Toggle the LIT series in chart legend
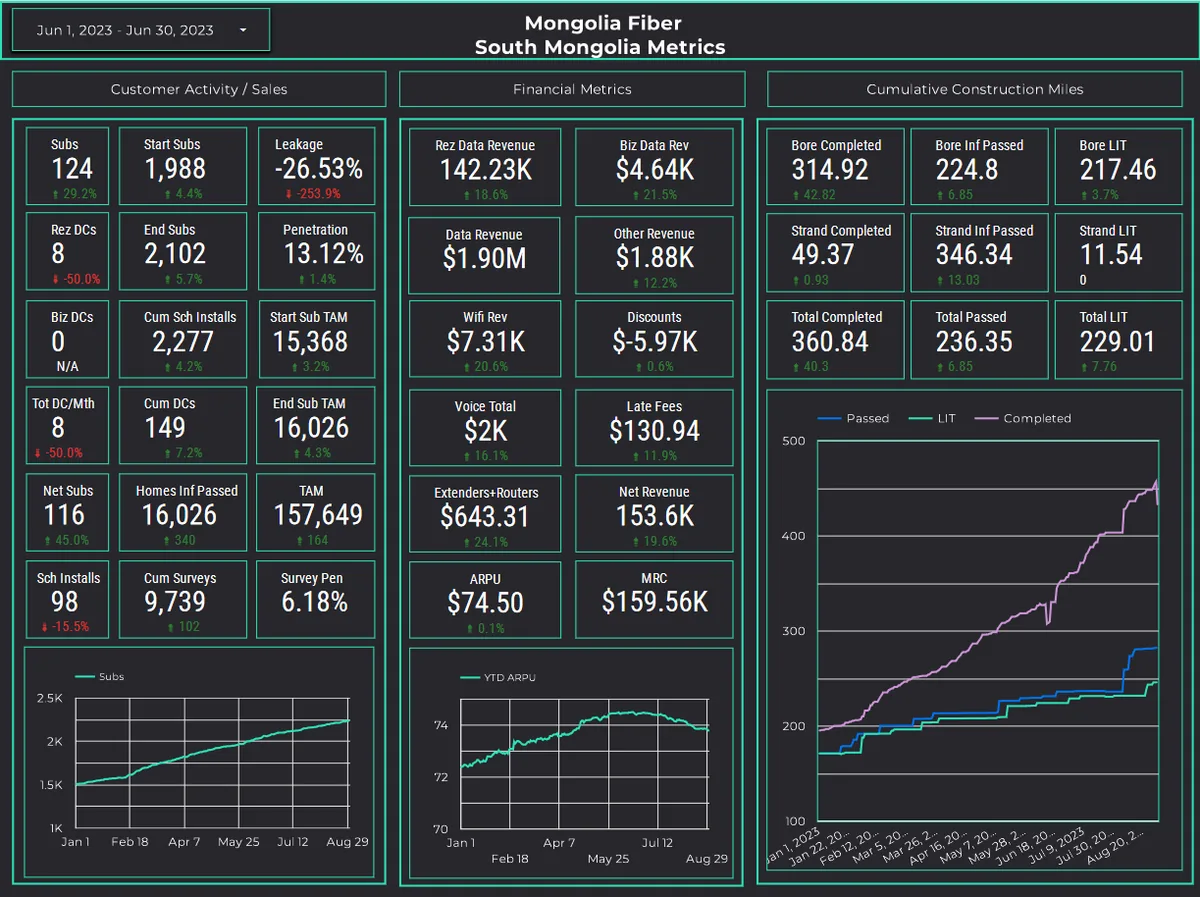The image size is (1200, 897). pos(932,418)
